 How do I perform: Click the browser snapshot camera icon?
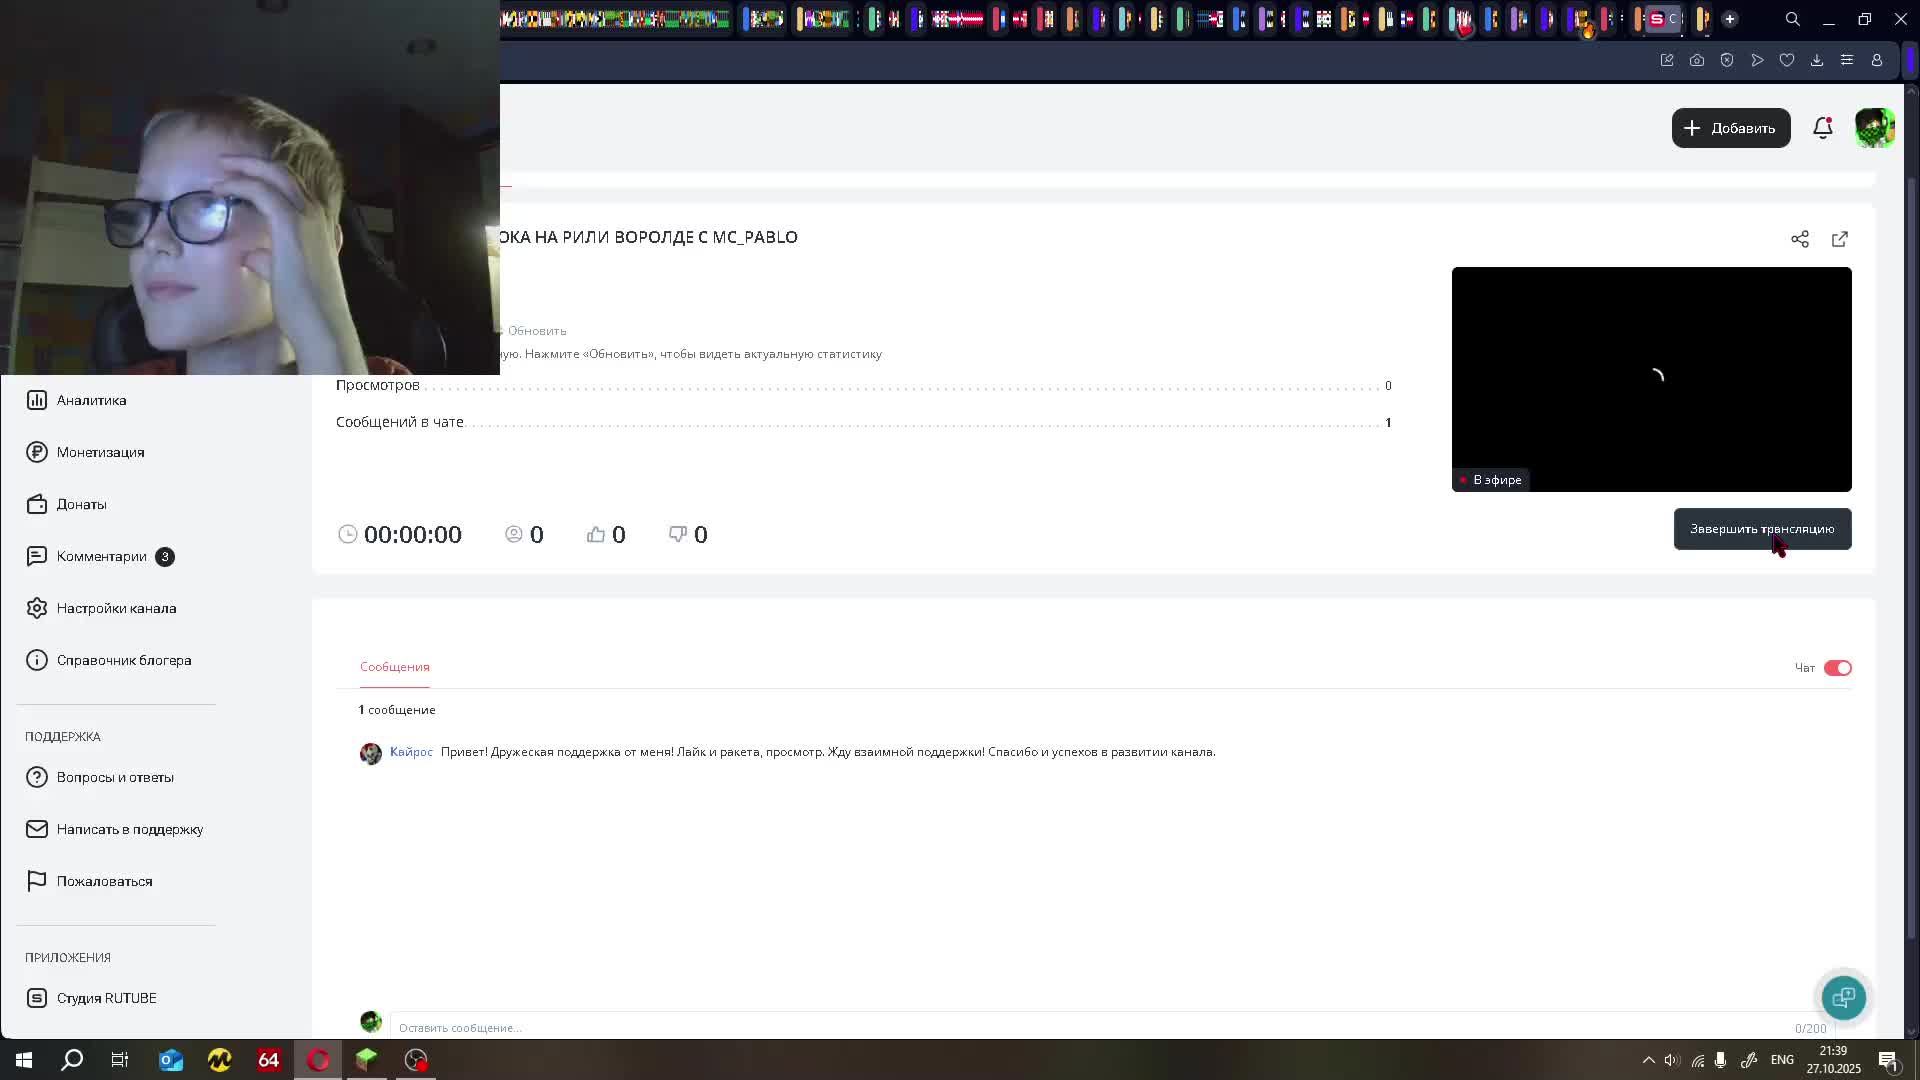(1697, 60)
